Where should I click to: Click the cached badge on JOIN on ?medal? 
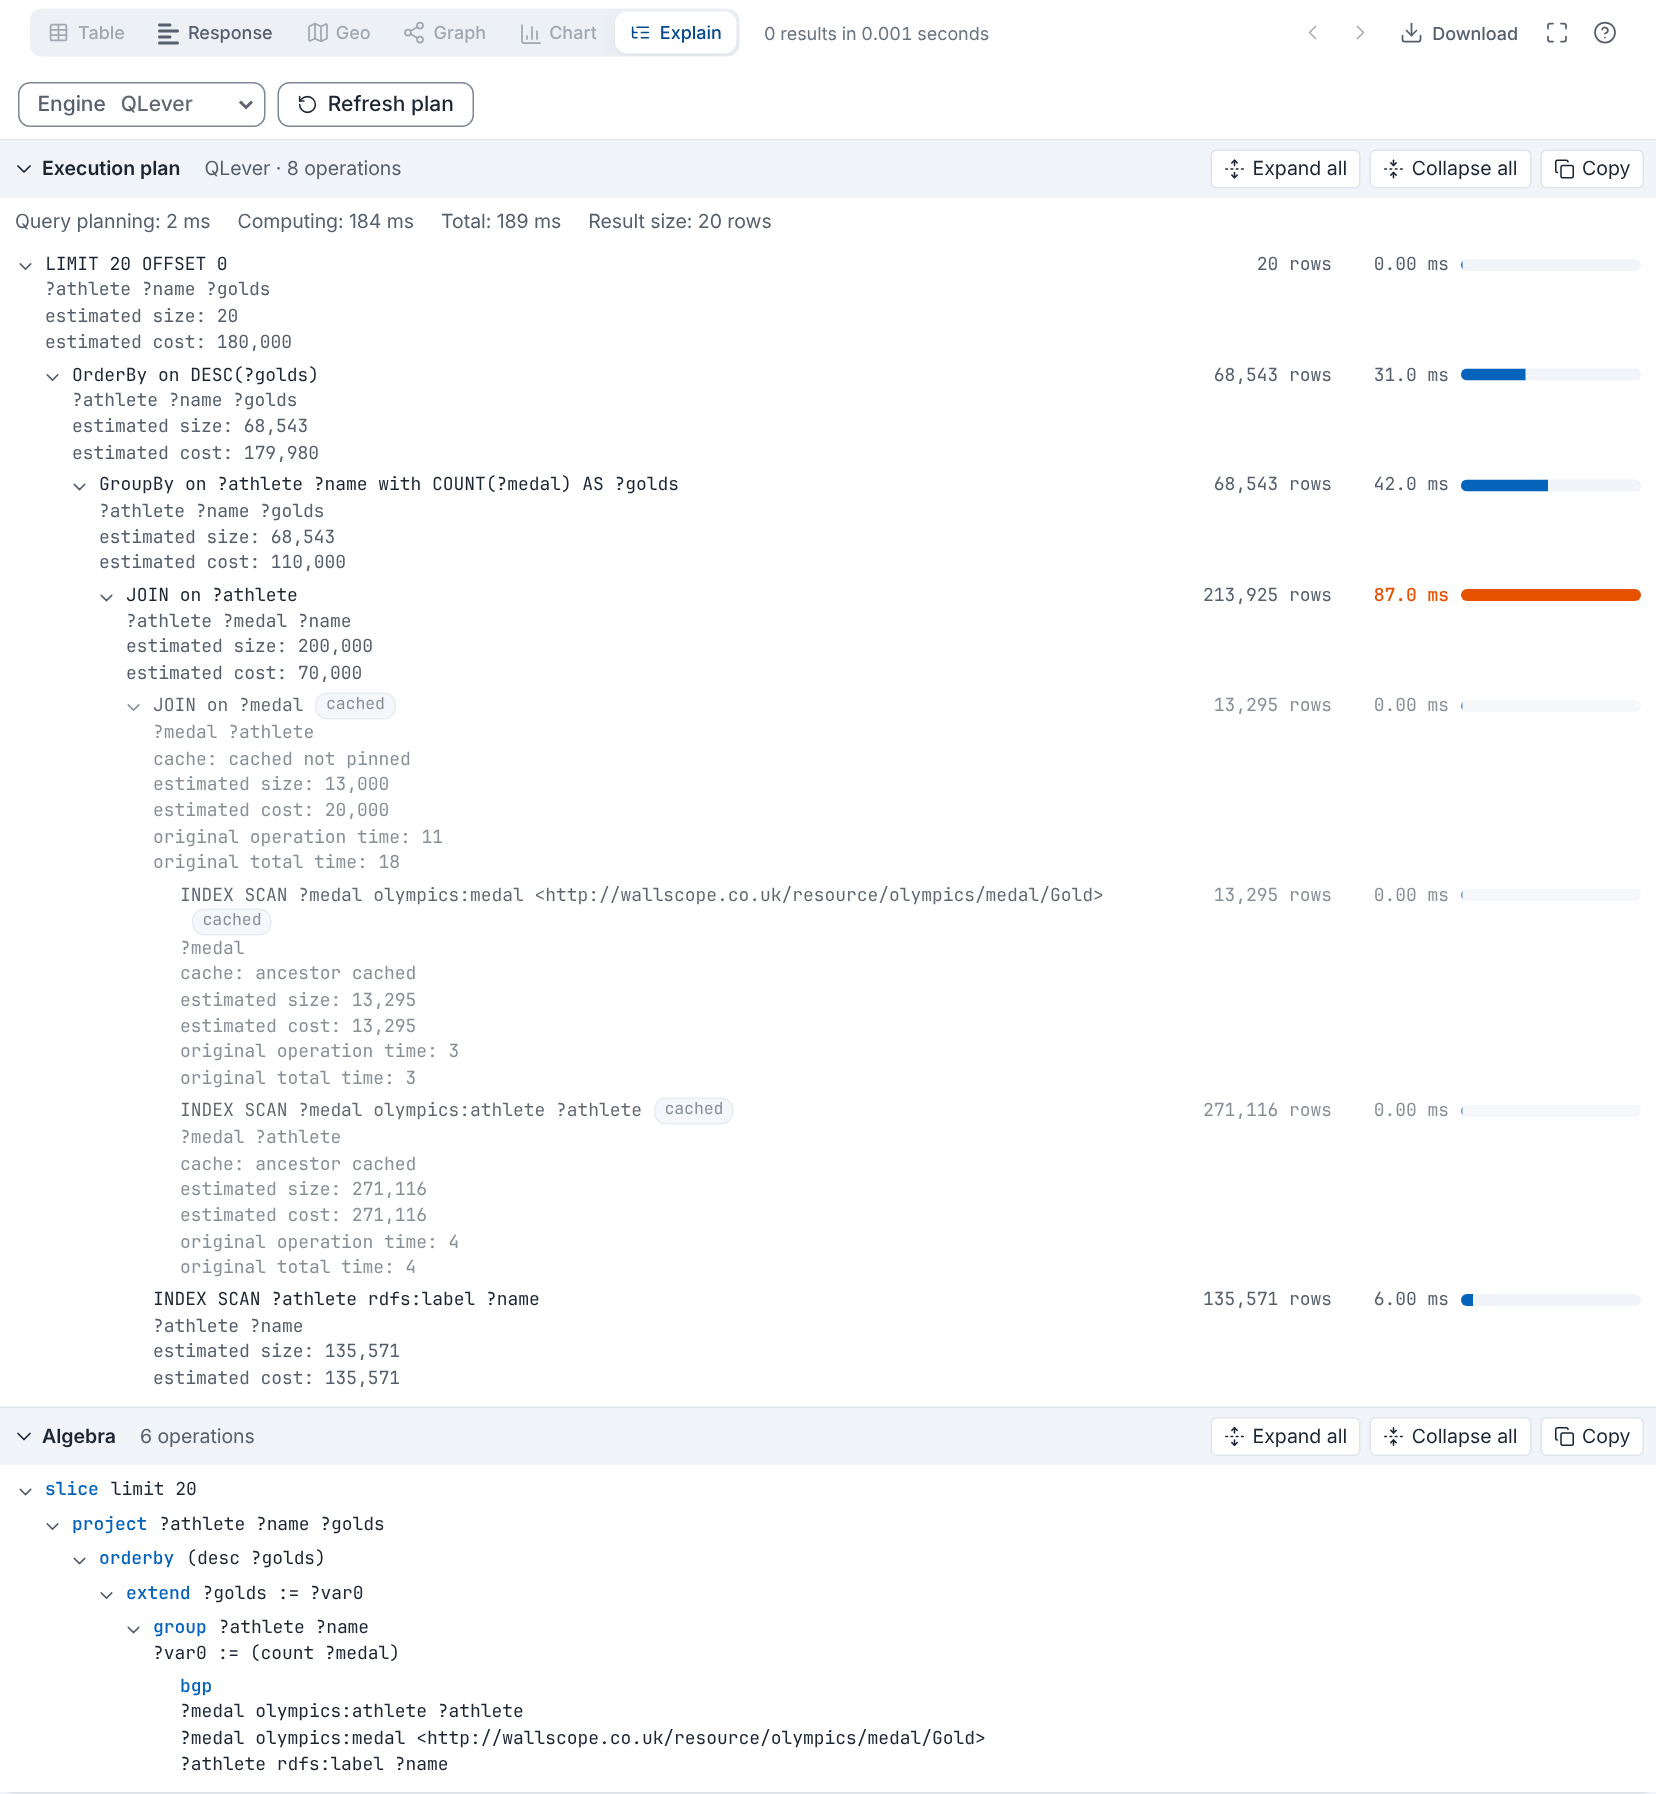click(355, 705)
